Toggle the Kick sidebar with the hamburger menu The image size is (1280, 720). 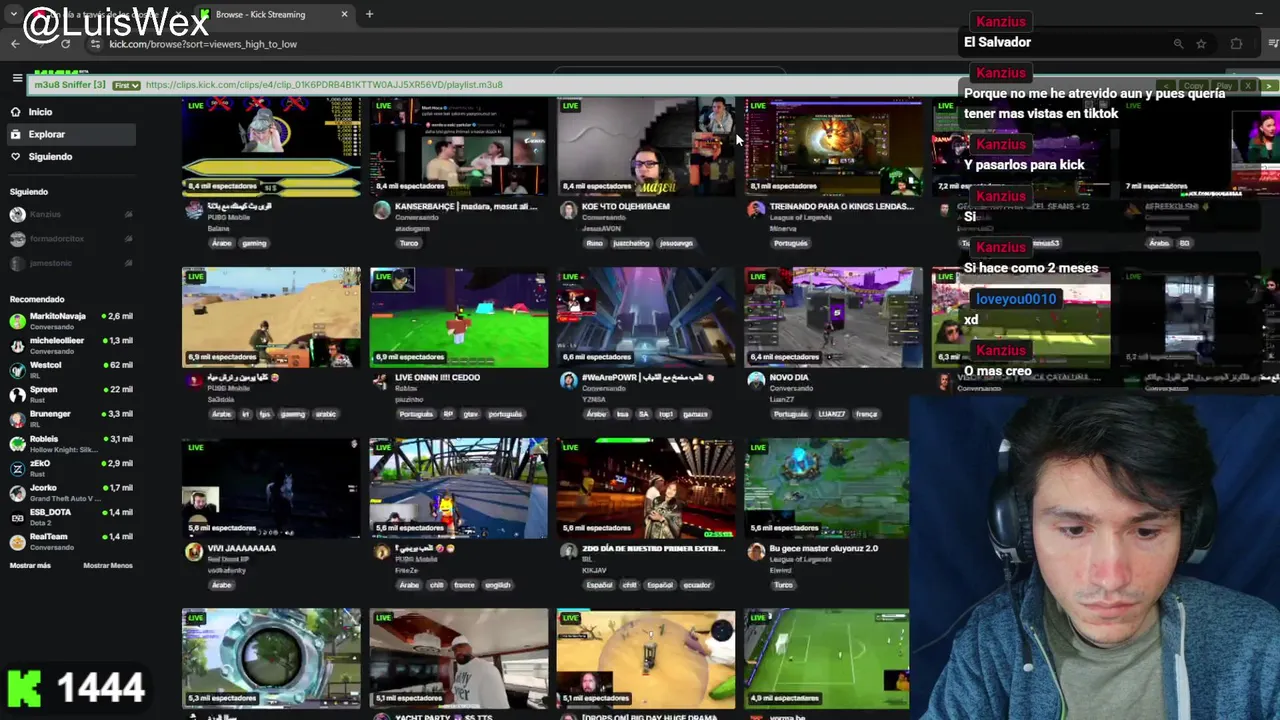pyautogui.click(x=17, y=78)
